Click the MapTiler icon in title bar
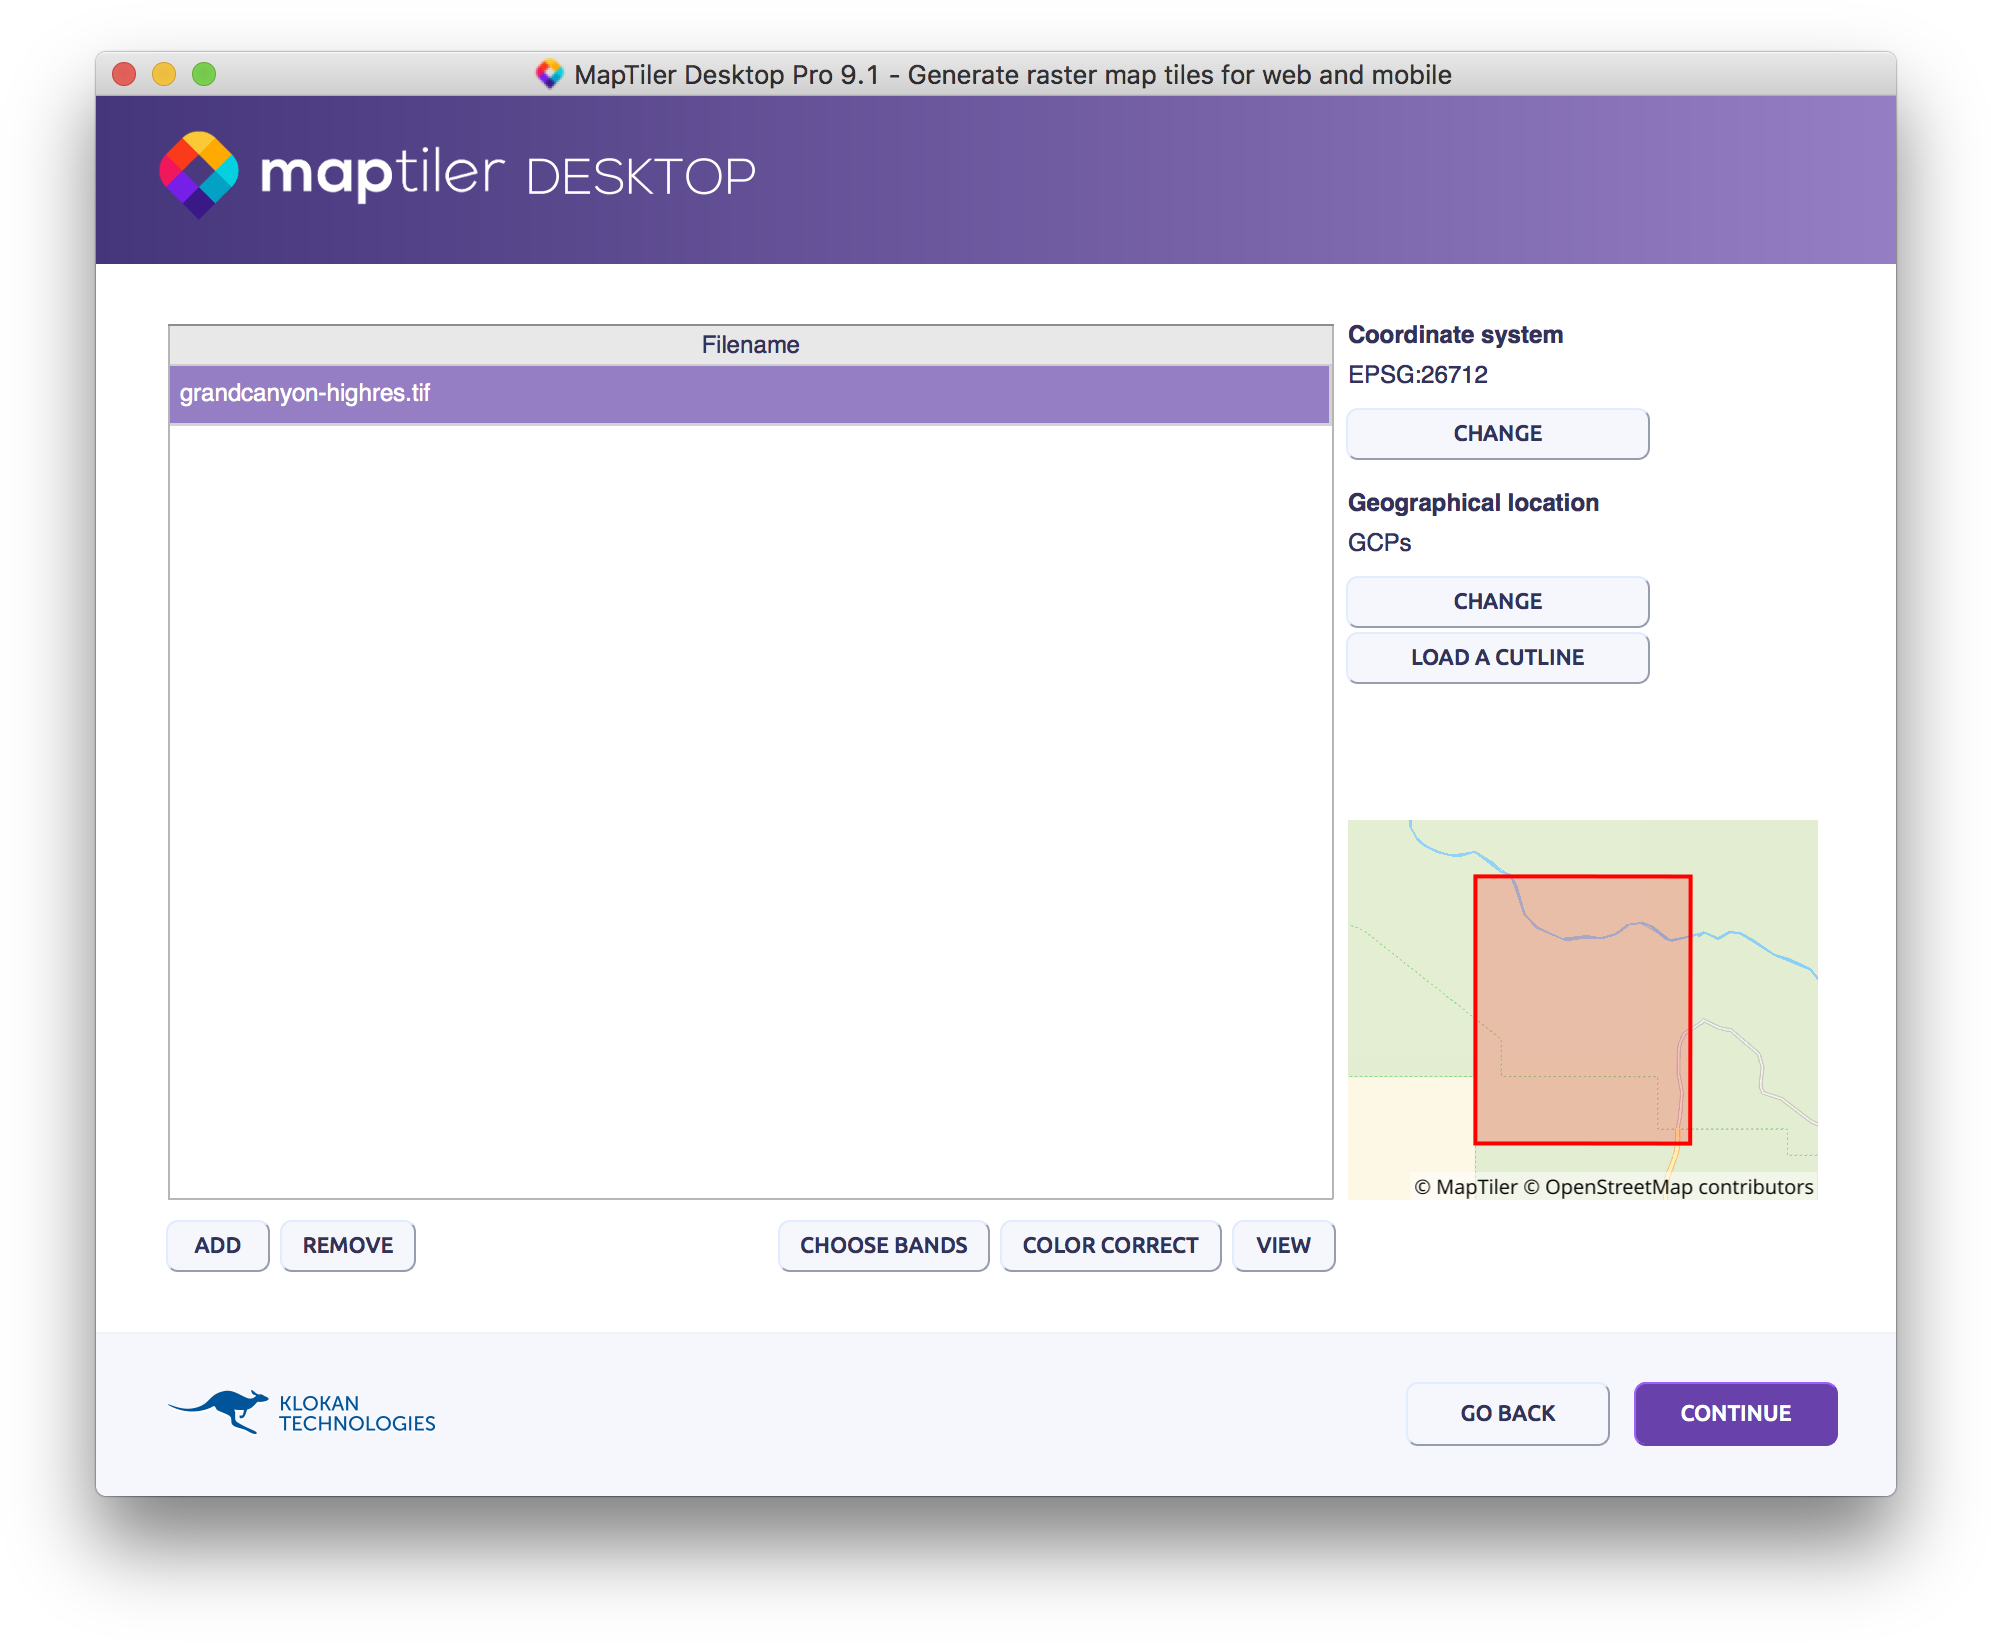Viewport: 1991px width, 1643px height. tap(550, 74)
